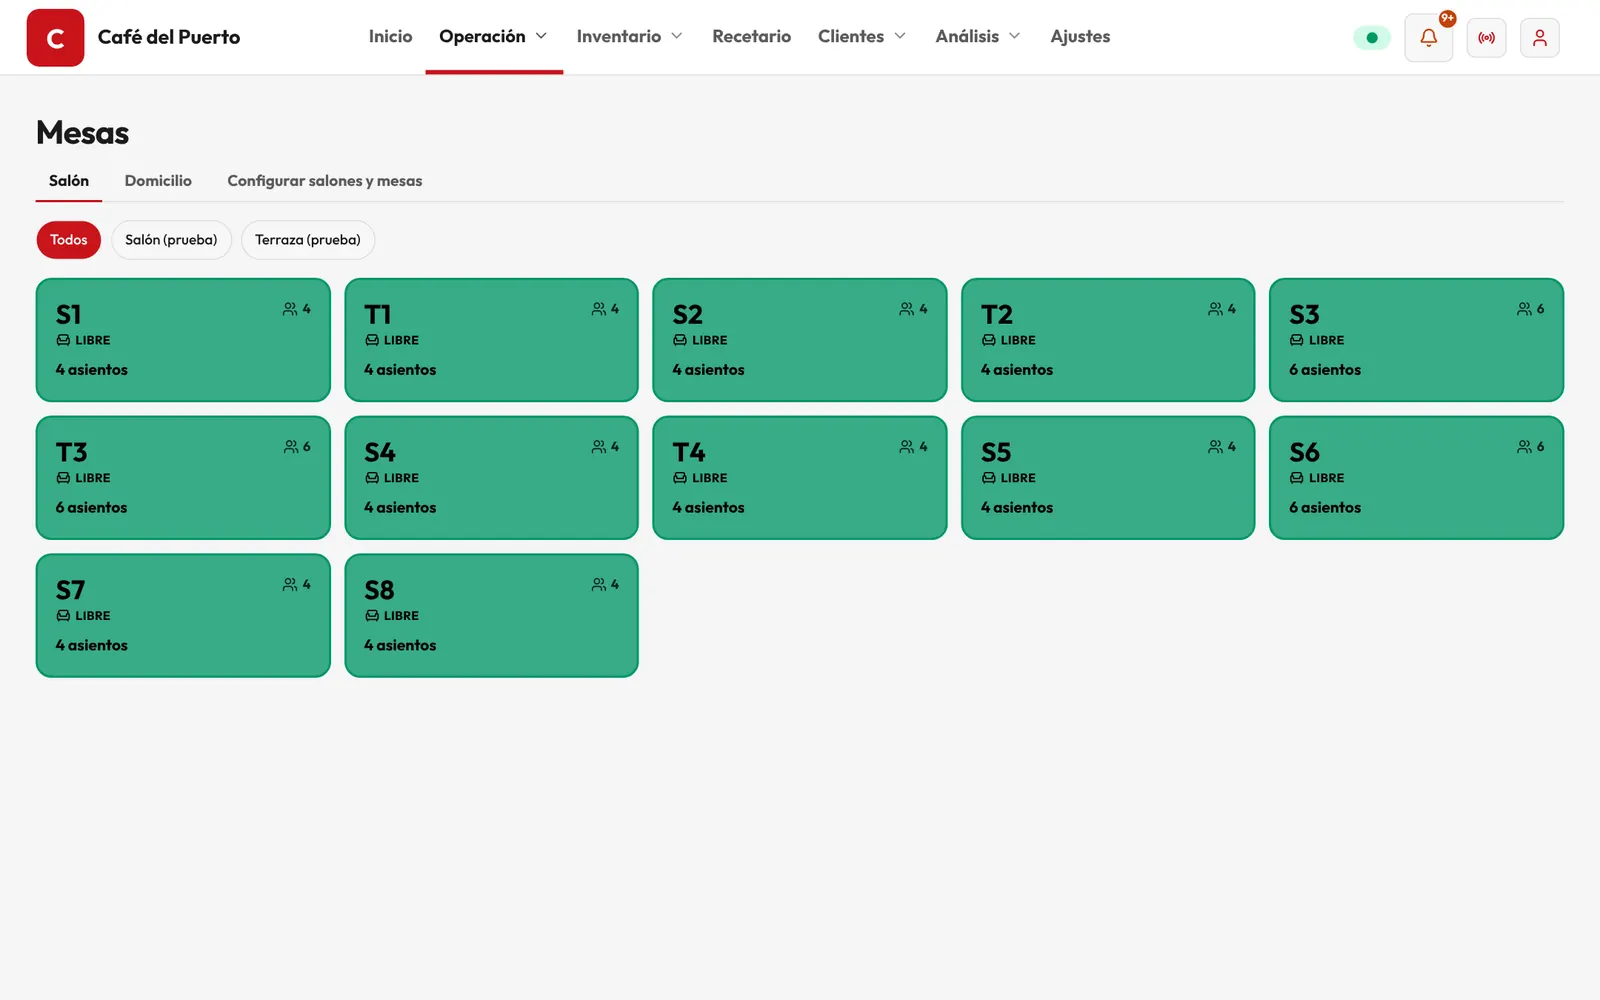
Task: Expand the Inventario dropdown chevron
Action: [x=677, y=36]
